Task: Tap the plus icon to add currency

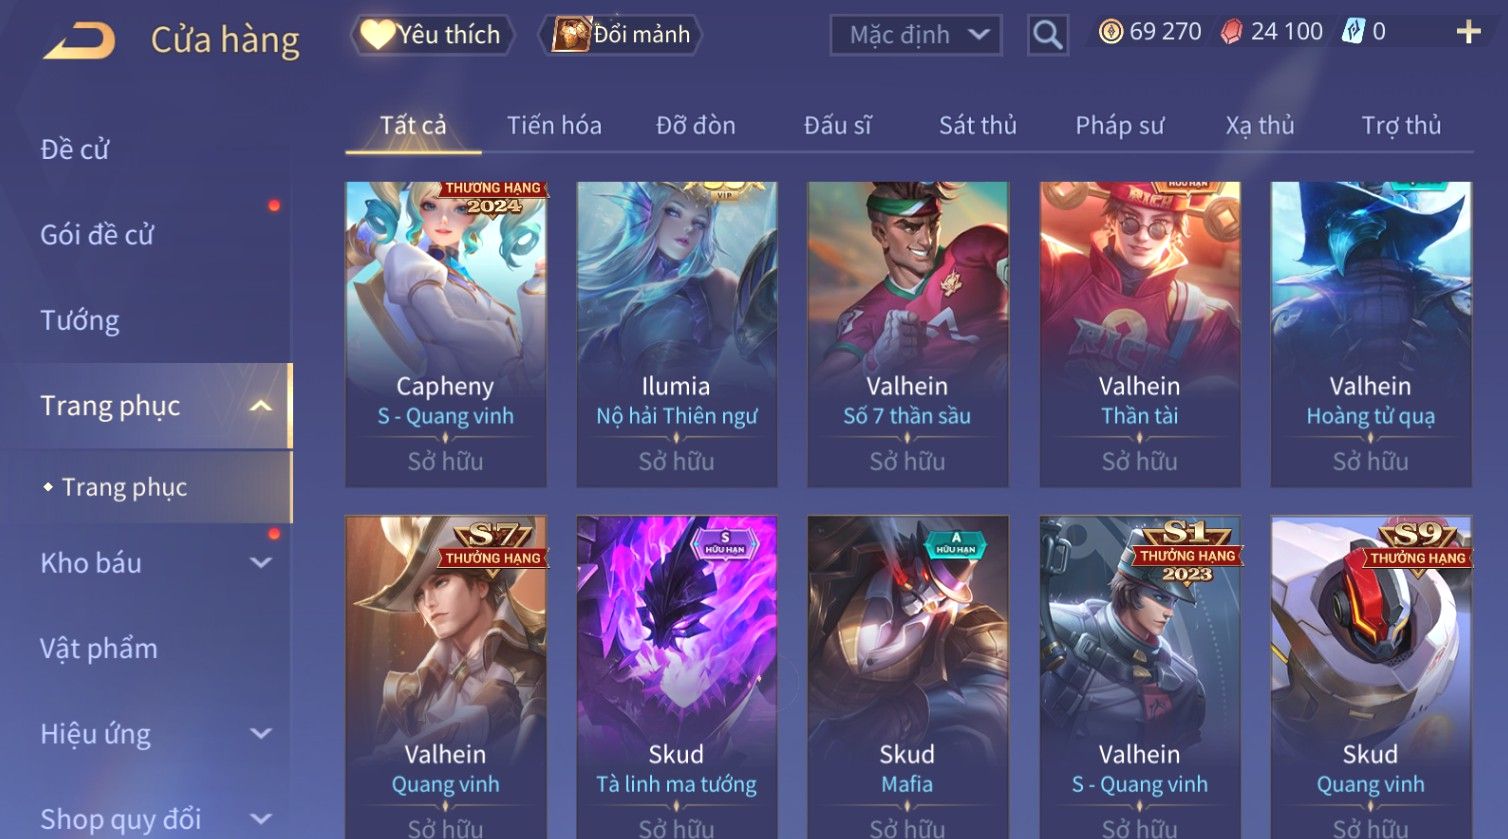Action: click(1468, 32)
